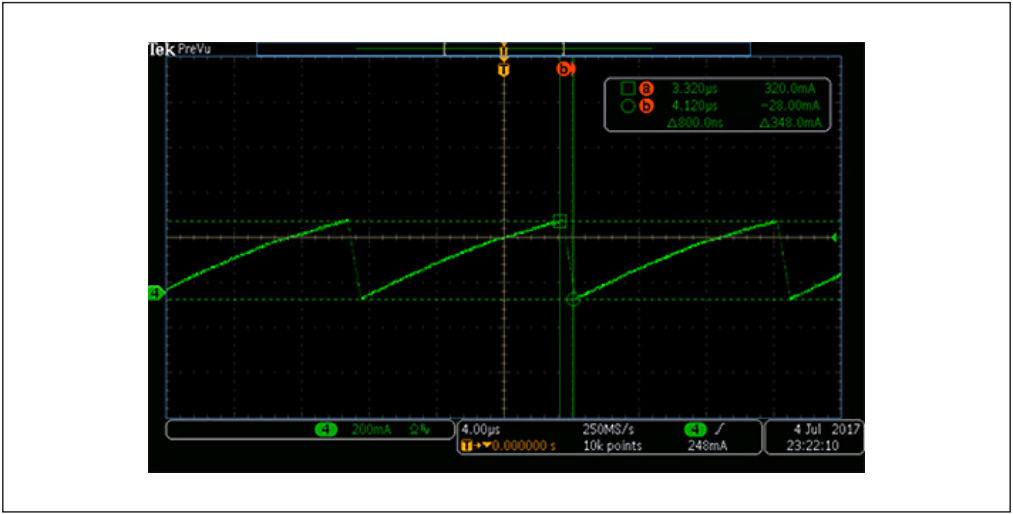Image resolution: width=1013 pixels, height=514 pixels.
Task: Click the record overview bar's bracketed view window
Action: (504, 49)
